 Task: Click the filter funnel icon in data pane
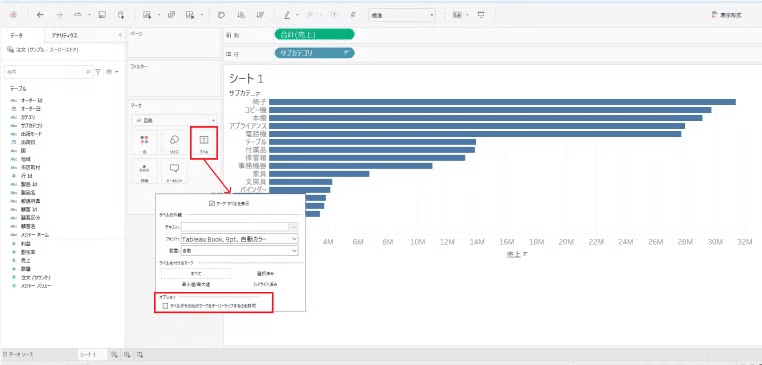coord(98,71)
